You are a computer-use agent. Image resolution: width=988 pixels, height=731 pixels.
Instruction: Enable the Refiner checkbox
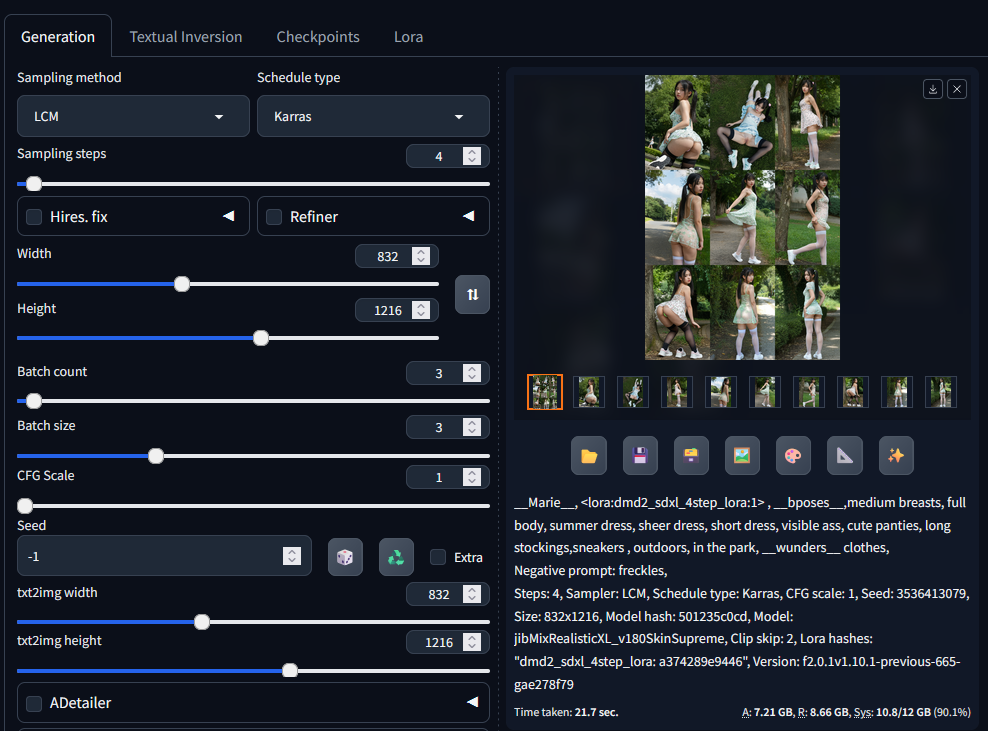point(274,217)
